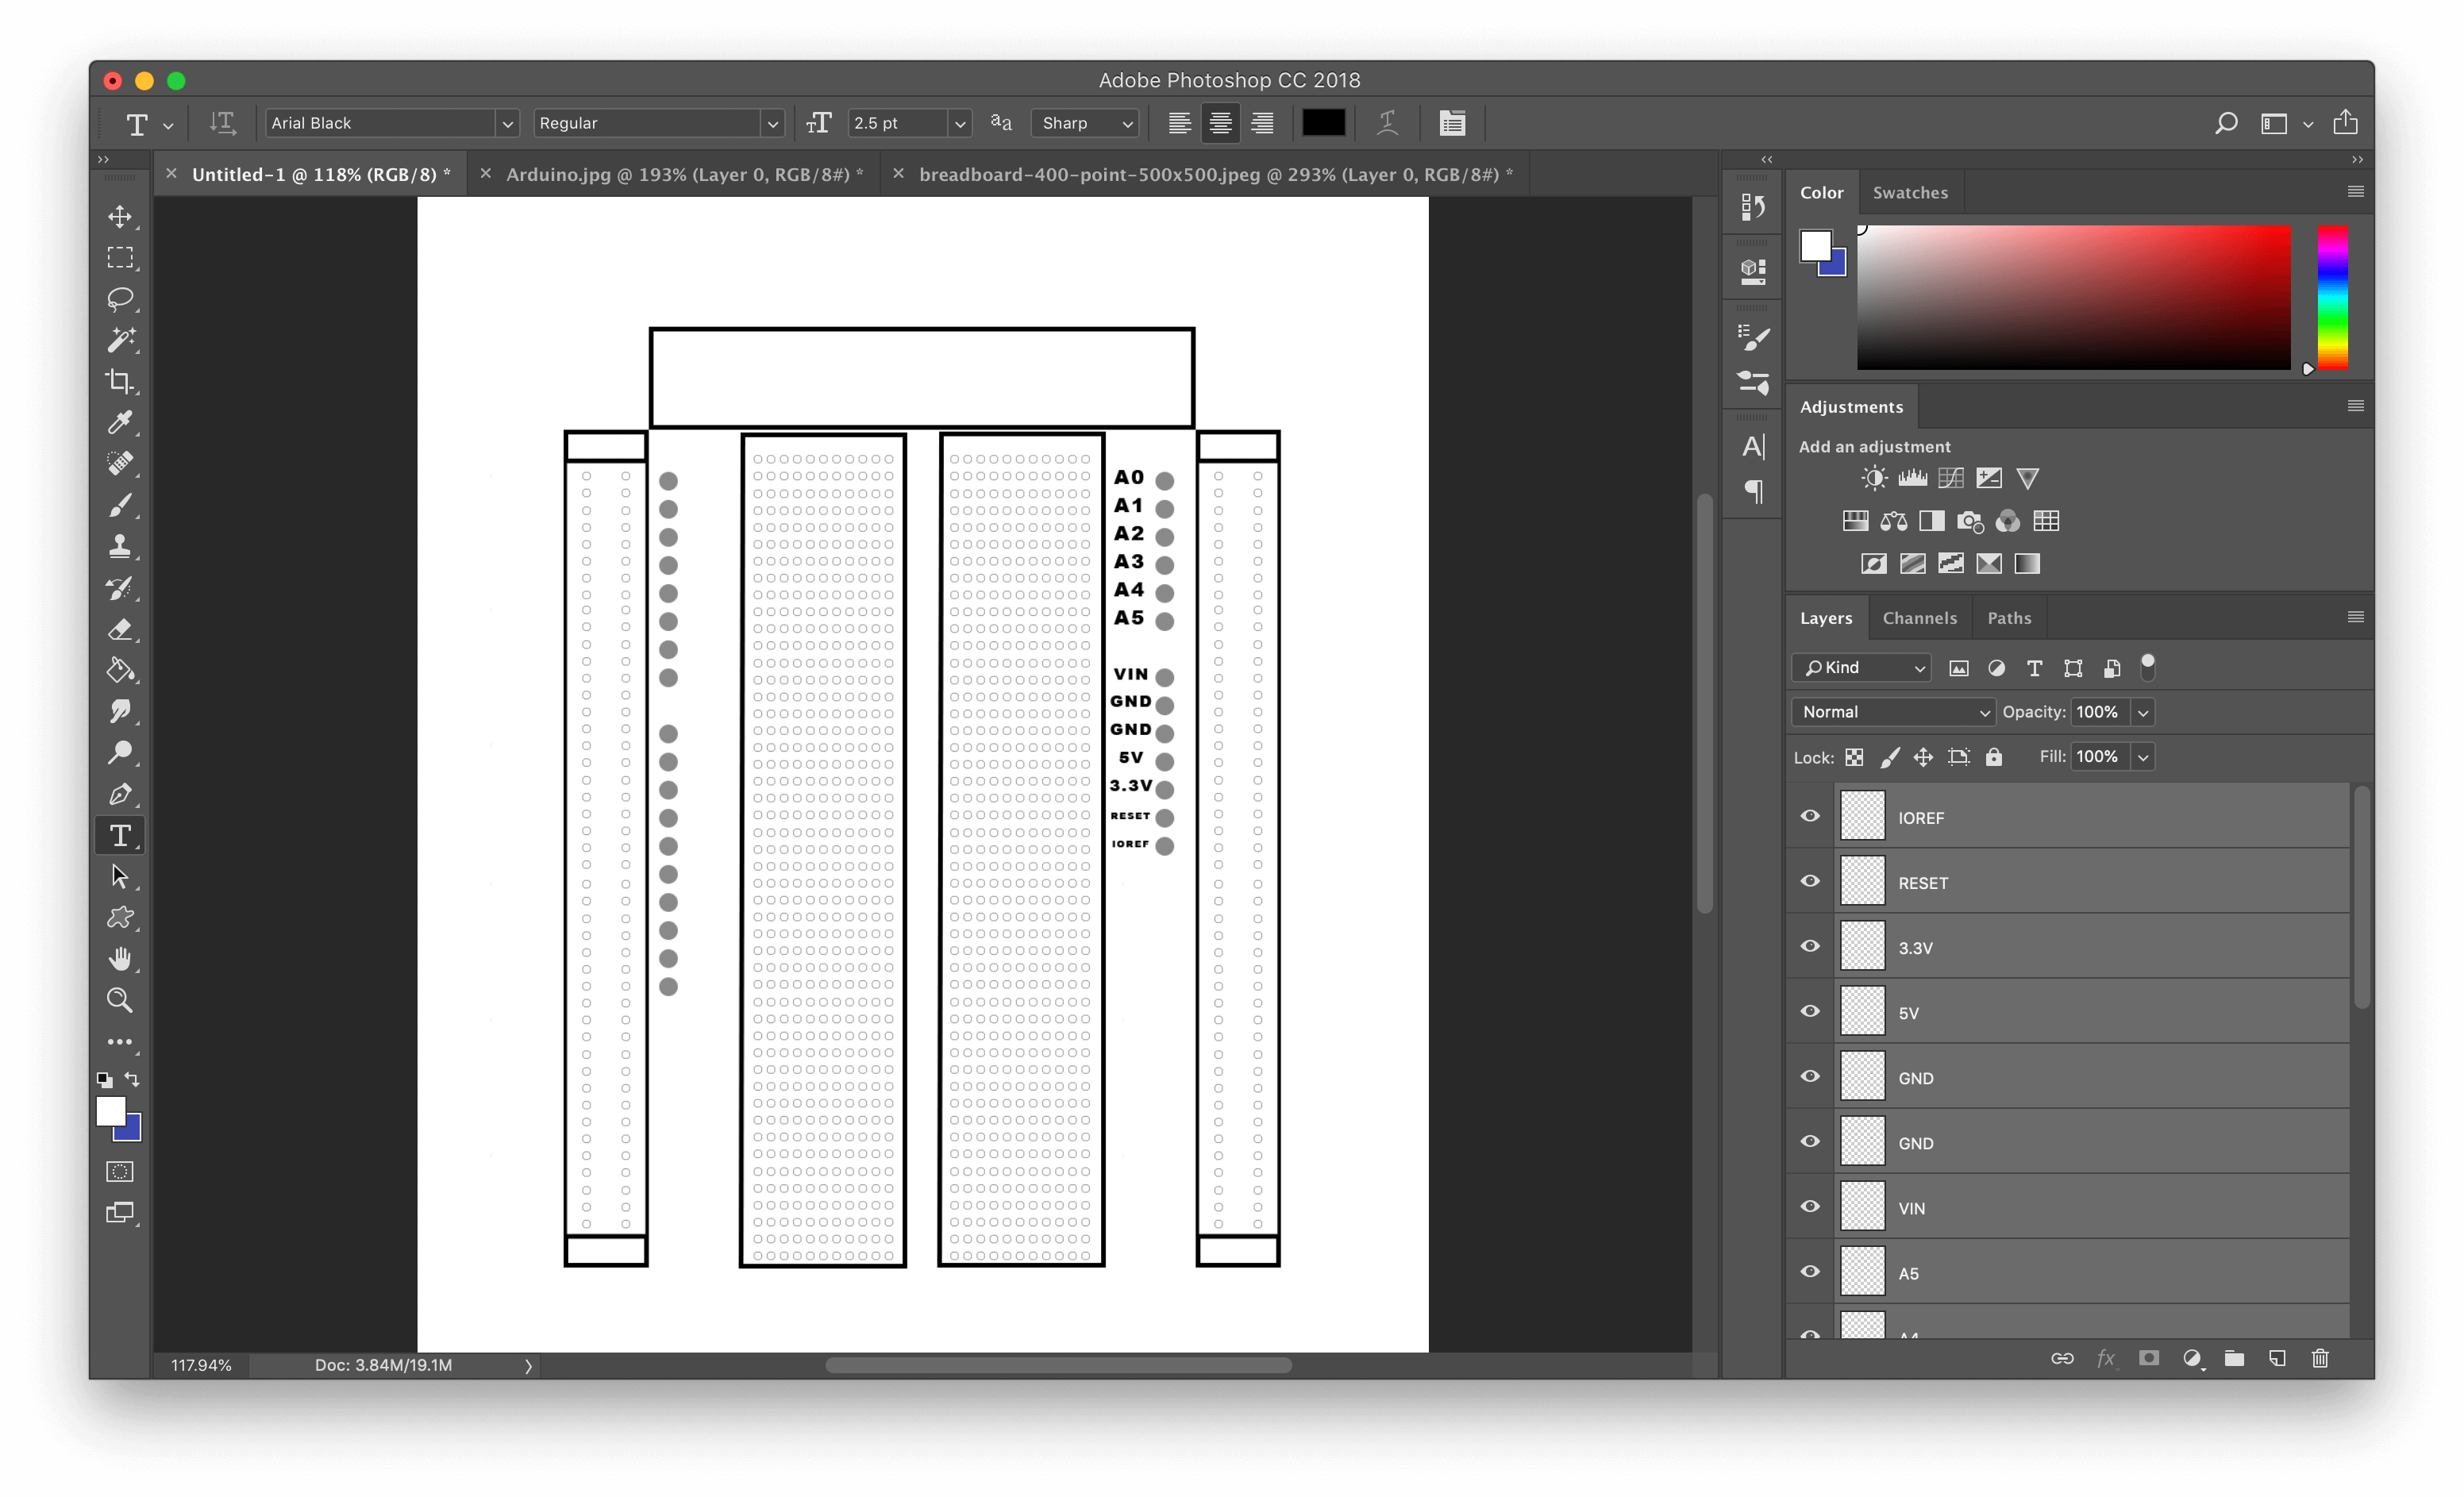This screenshot has height=1497, width=2464.
Task: Open the Search icon in options bar
Action: tap(2226, 123)
